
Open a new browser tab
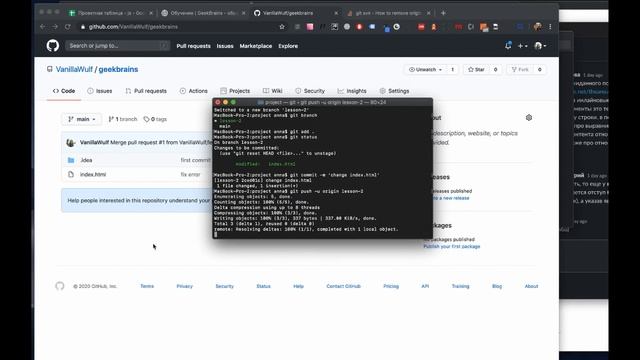tap(443, 13)
